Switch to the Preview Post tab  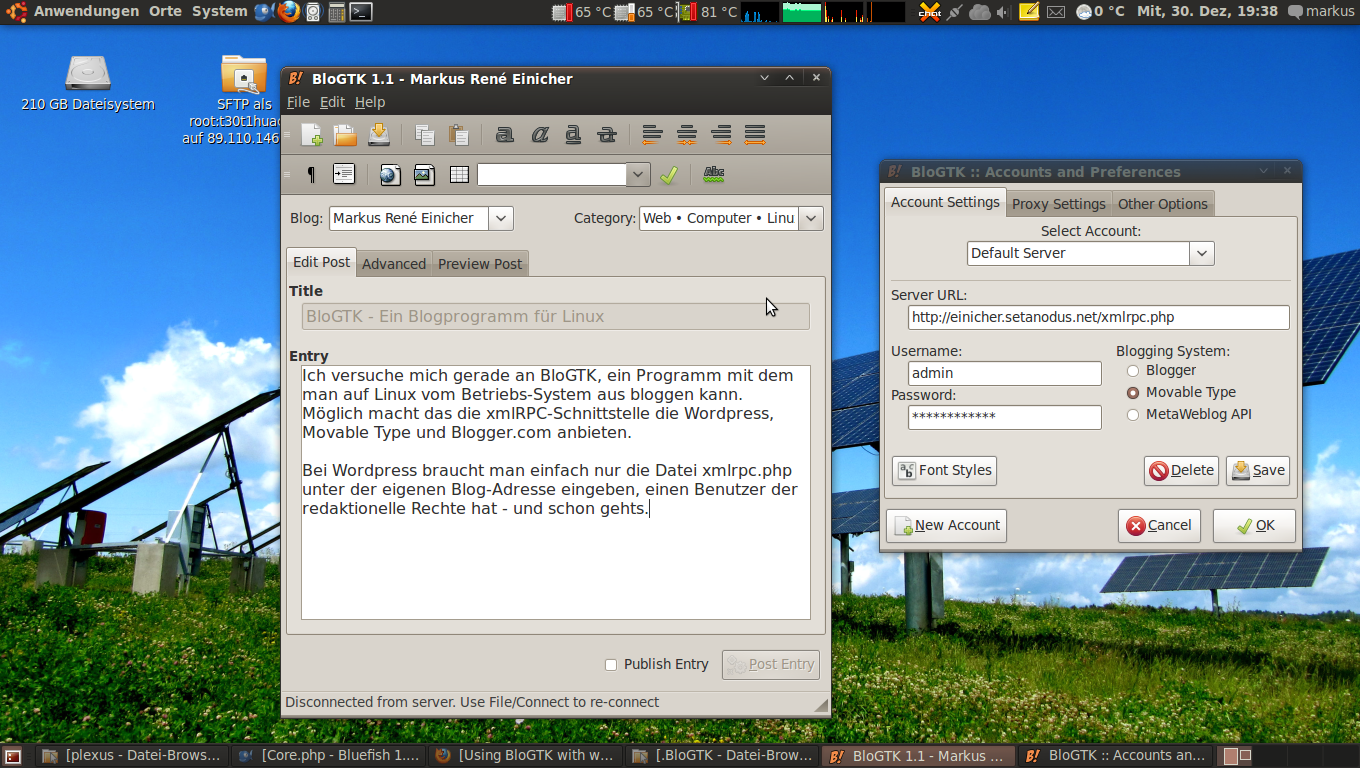pyautogui.click(x=480, y=264)
